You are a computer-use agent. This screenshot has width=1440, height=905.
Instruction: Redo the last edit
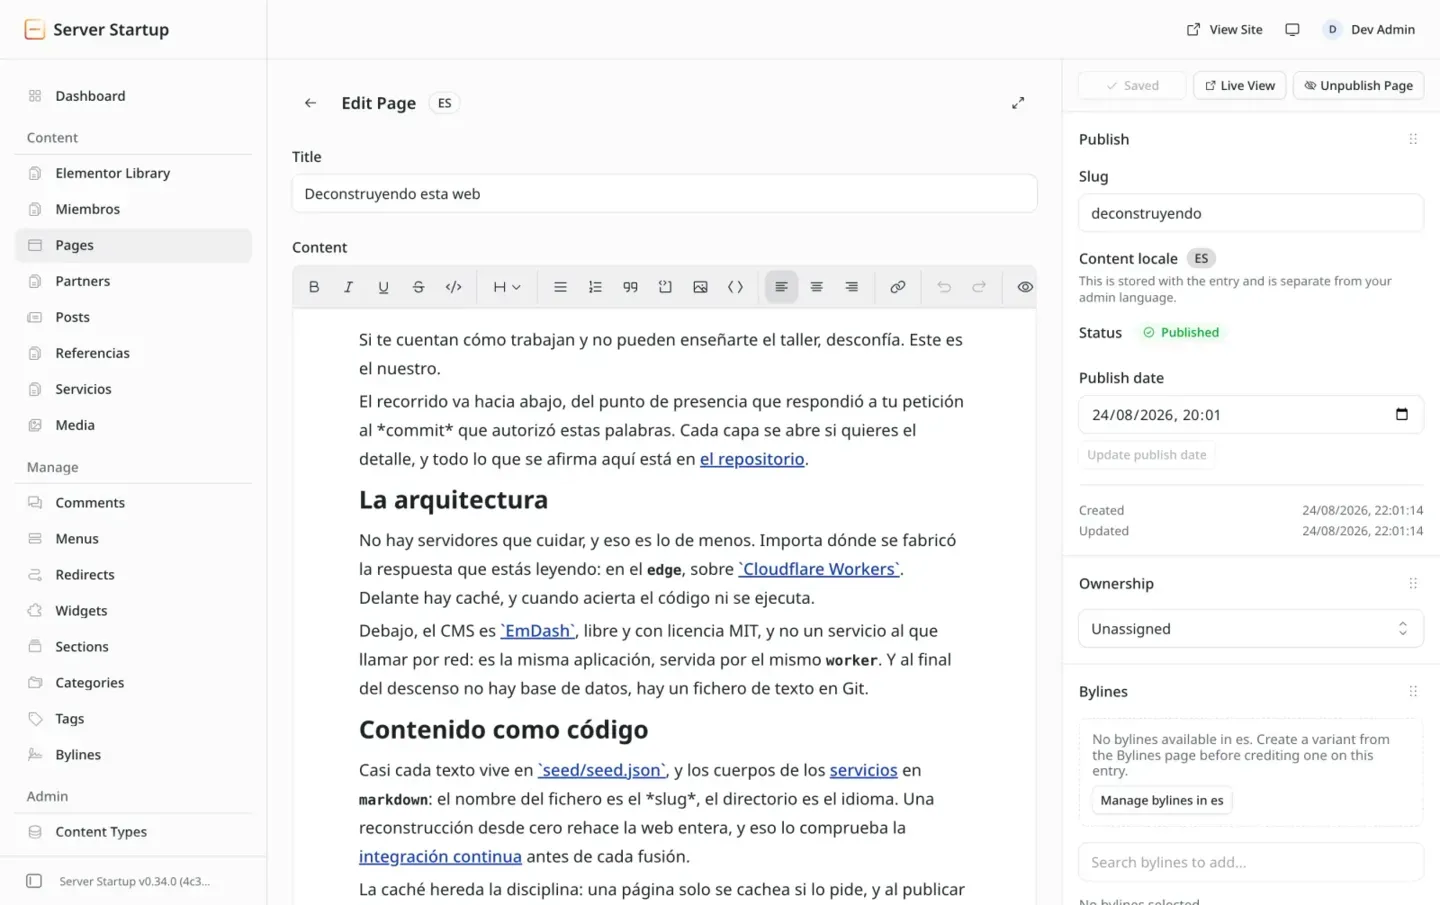tap(978, 287)
